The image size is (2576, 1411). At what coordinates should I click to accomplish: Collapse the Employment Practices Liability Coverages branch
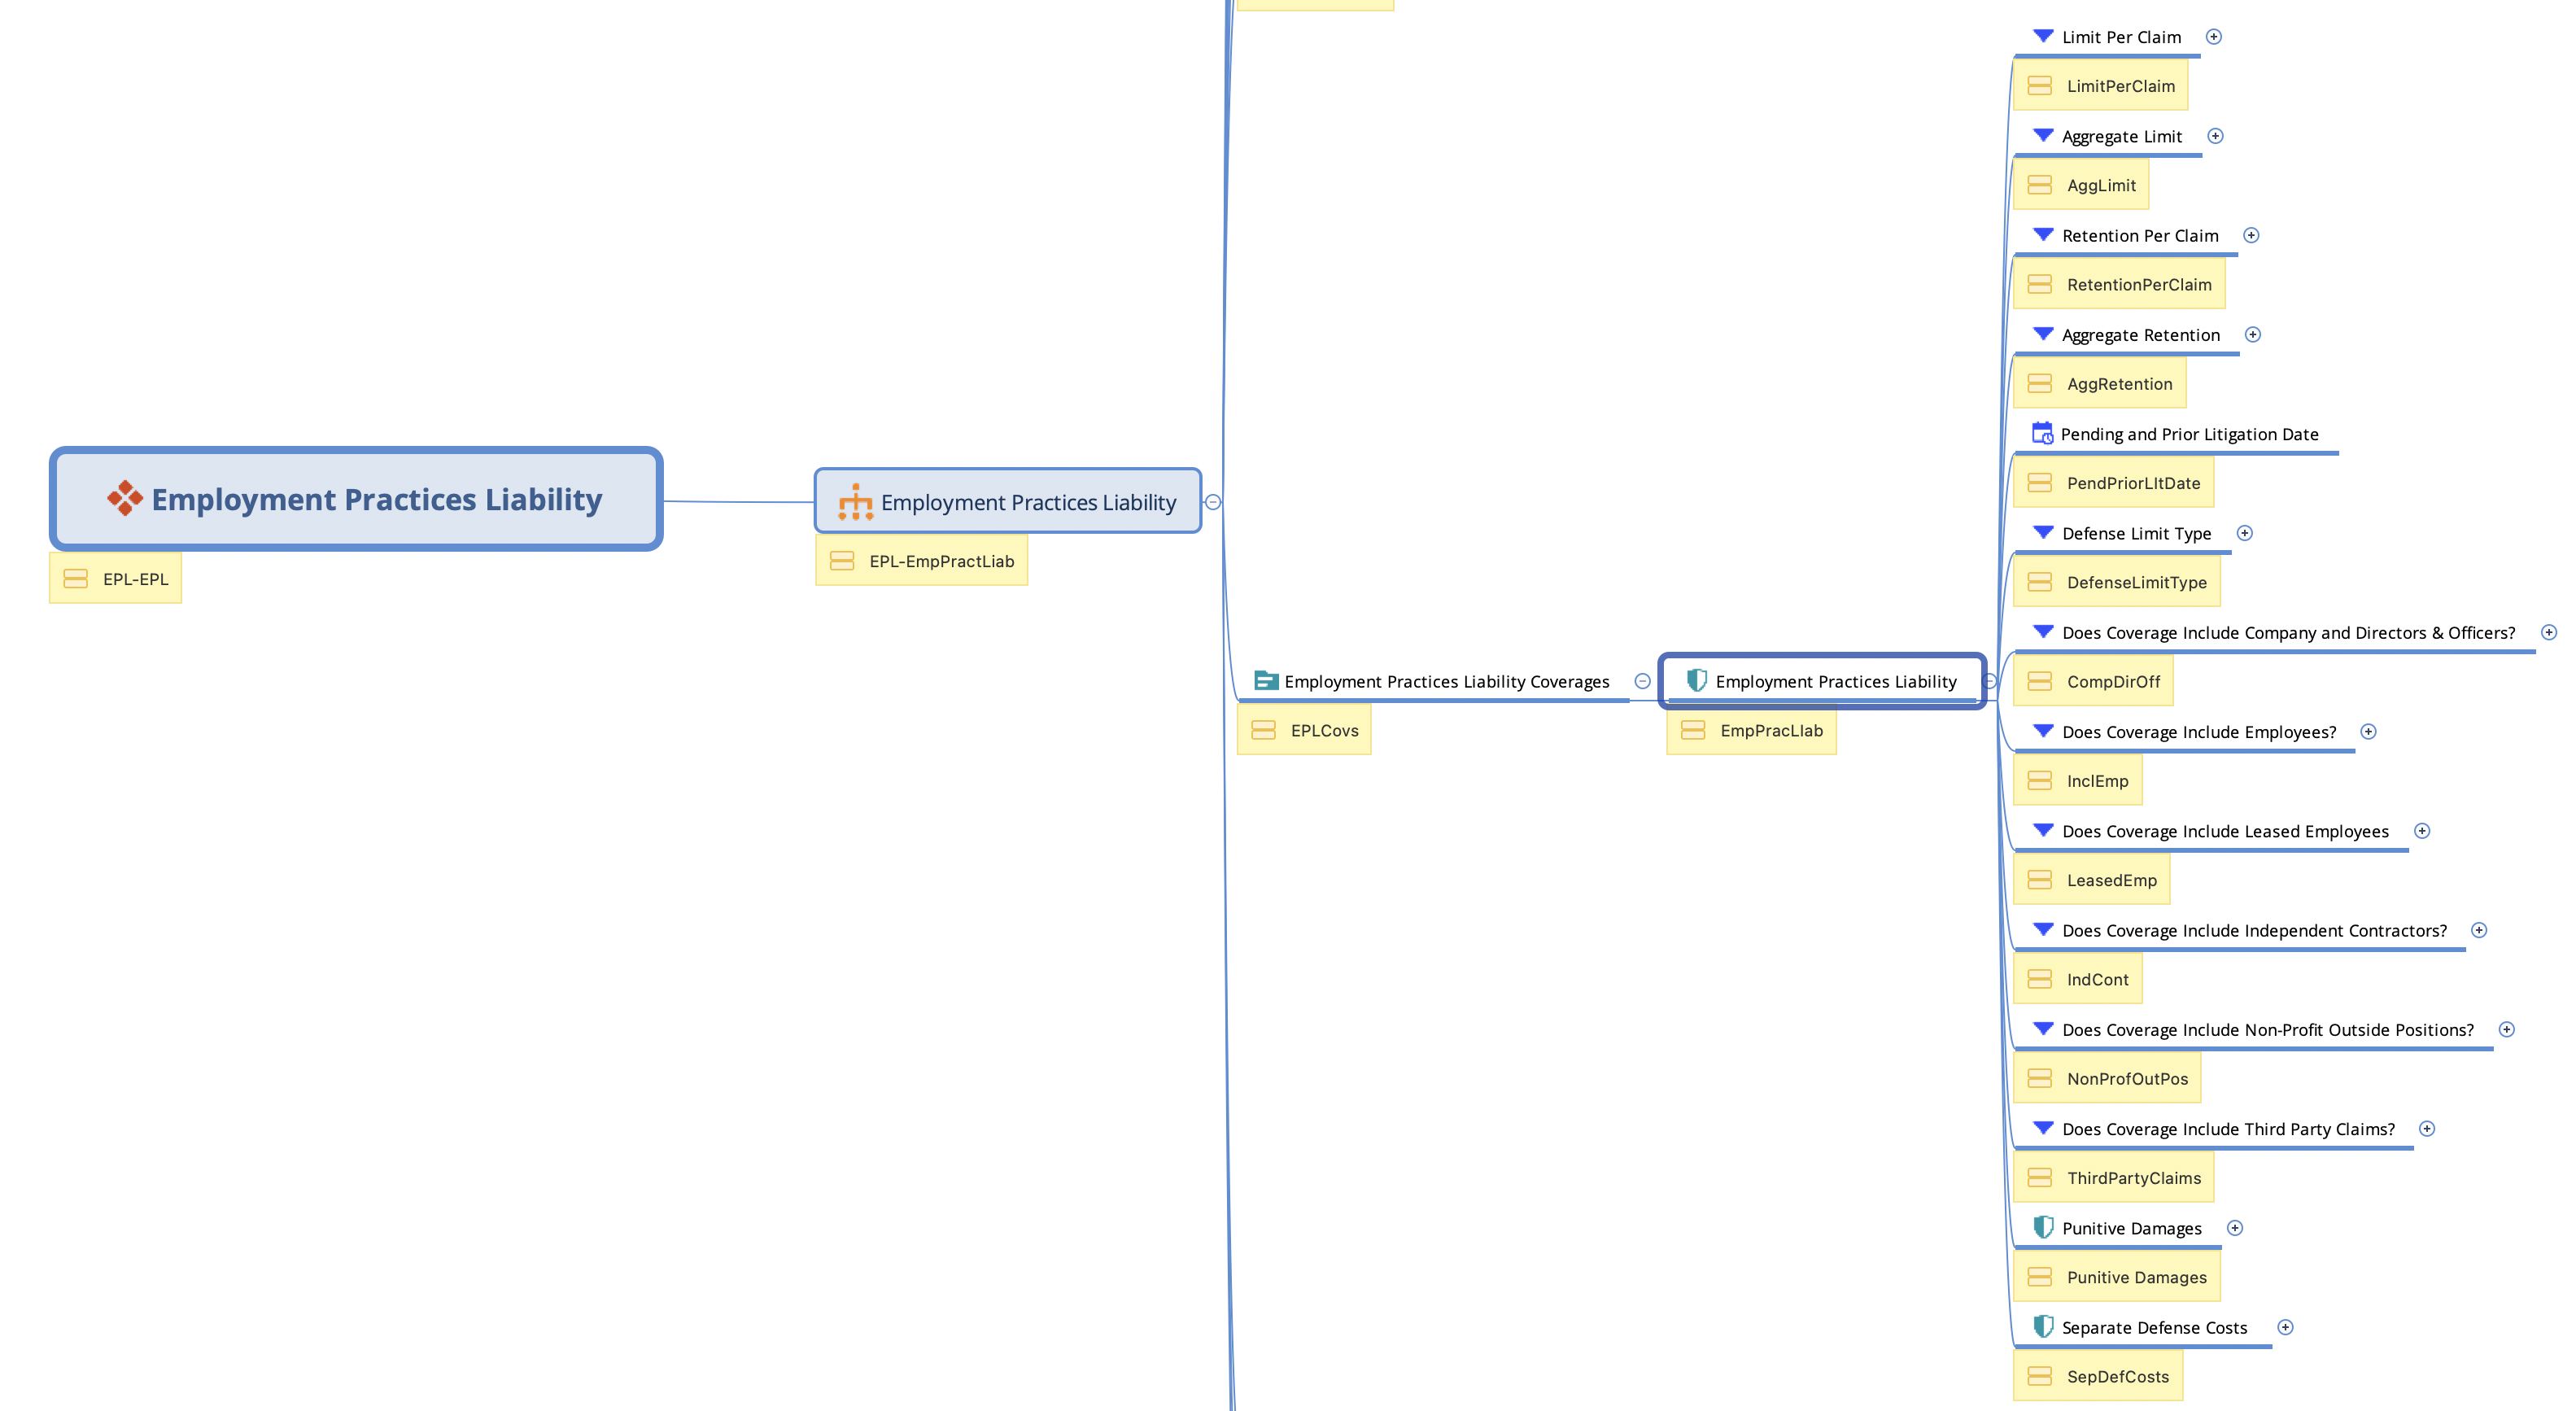tap(1642, 681)
